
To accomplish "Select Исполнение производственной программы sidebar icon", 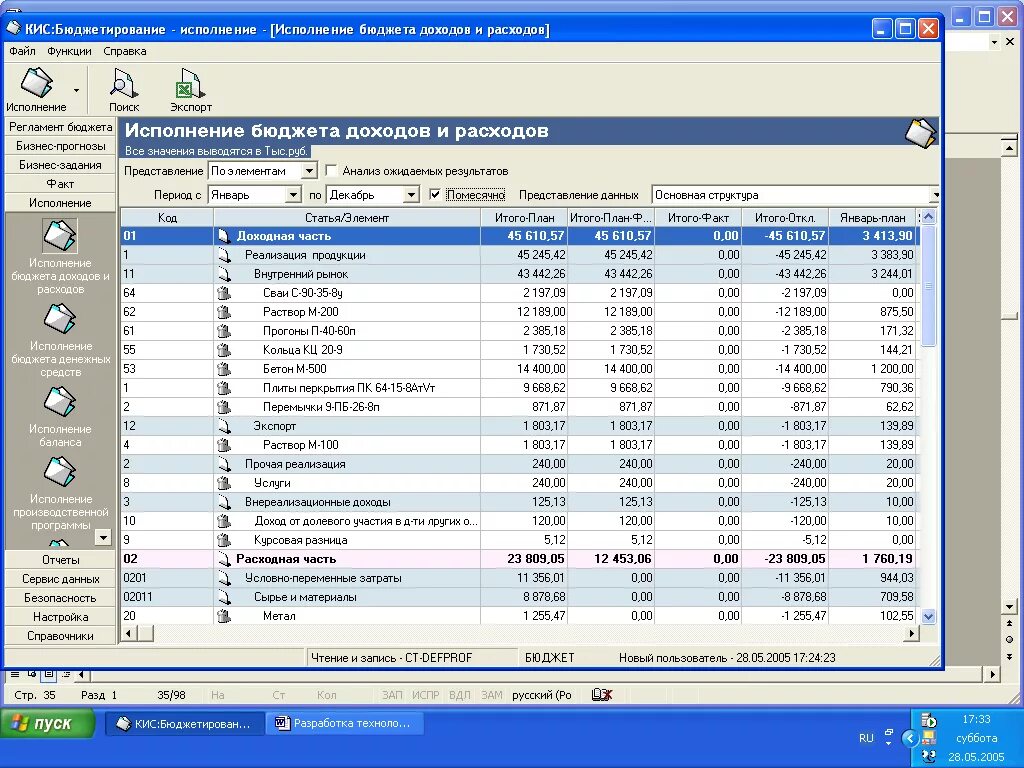I will click(x=60, y=472).
